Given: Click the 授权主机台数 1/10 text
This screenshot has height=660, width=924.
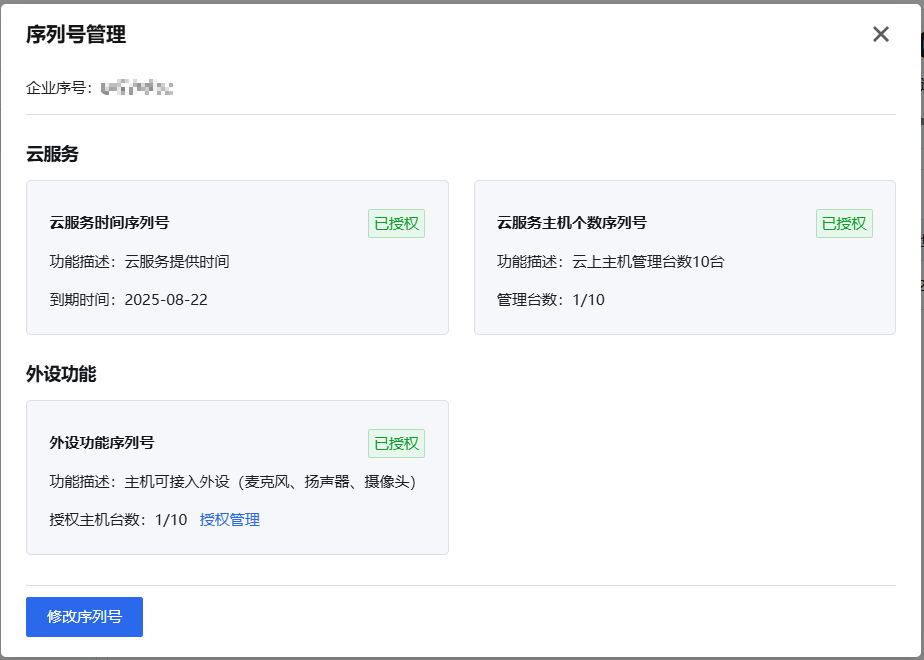Looking at the screenshot, I should [x=118, y=520].
